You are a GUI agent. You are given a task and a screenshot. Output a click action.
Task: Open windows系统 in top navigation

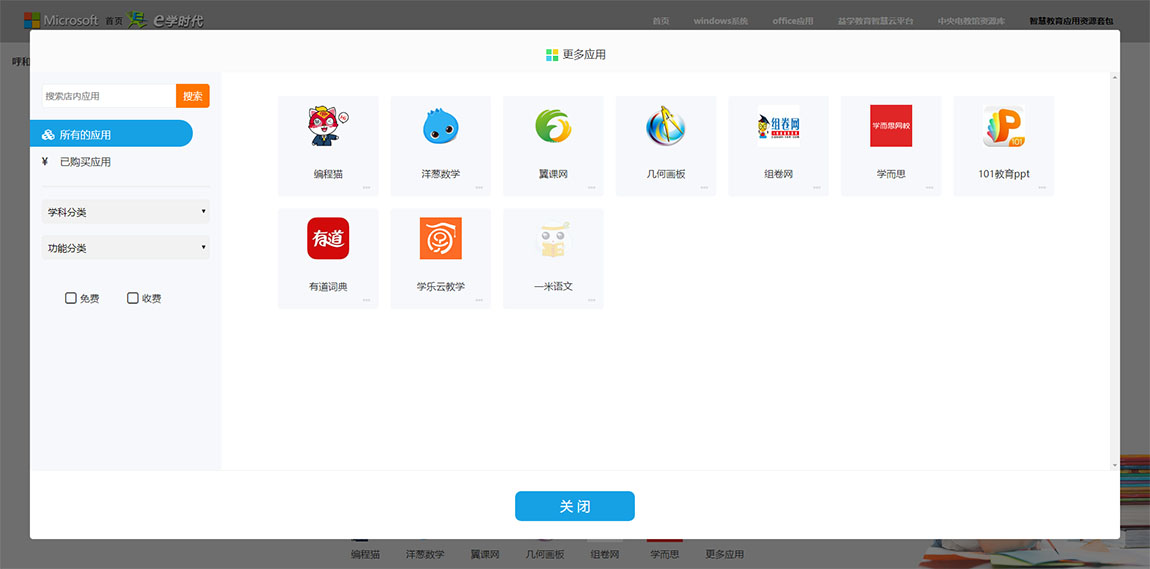(x=721, y=21)
